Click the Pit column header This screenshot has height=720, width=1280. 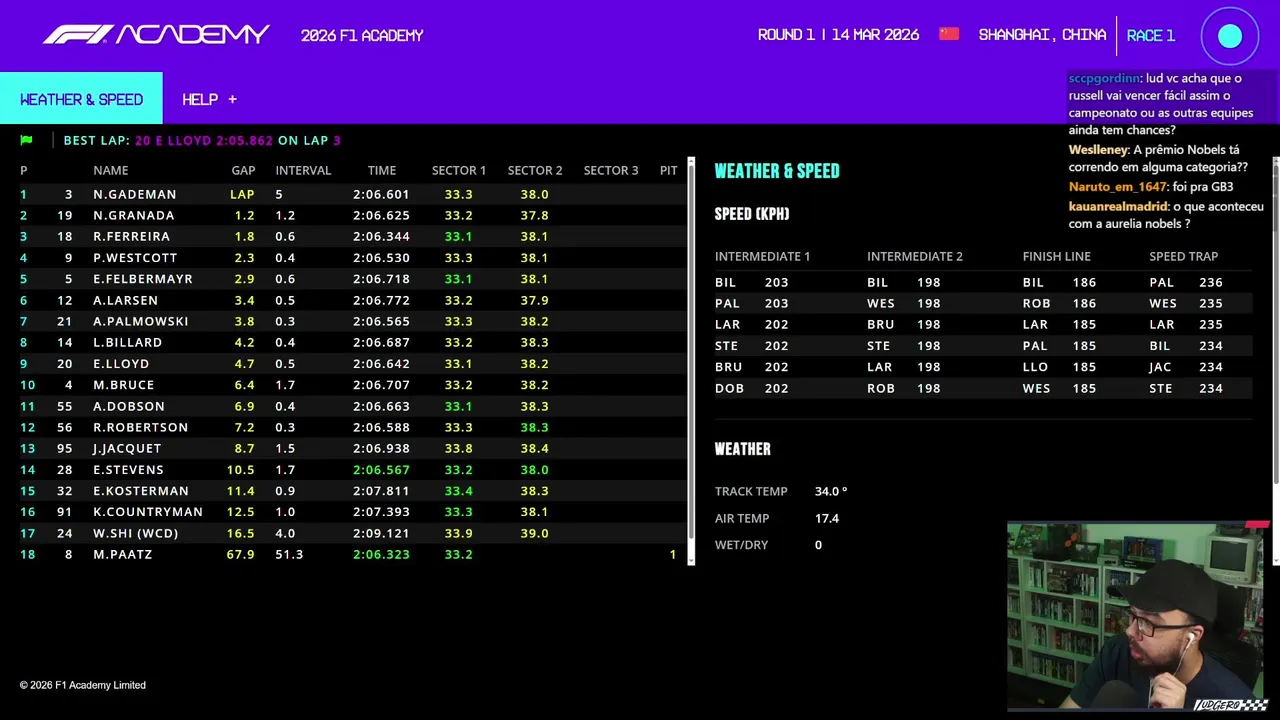[669, 170]
